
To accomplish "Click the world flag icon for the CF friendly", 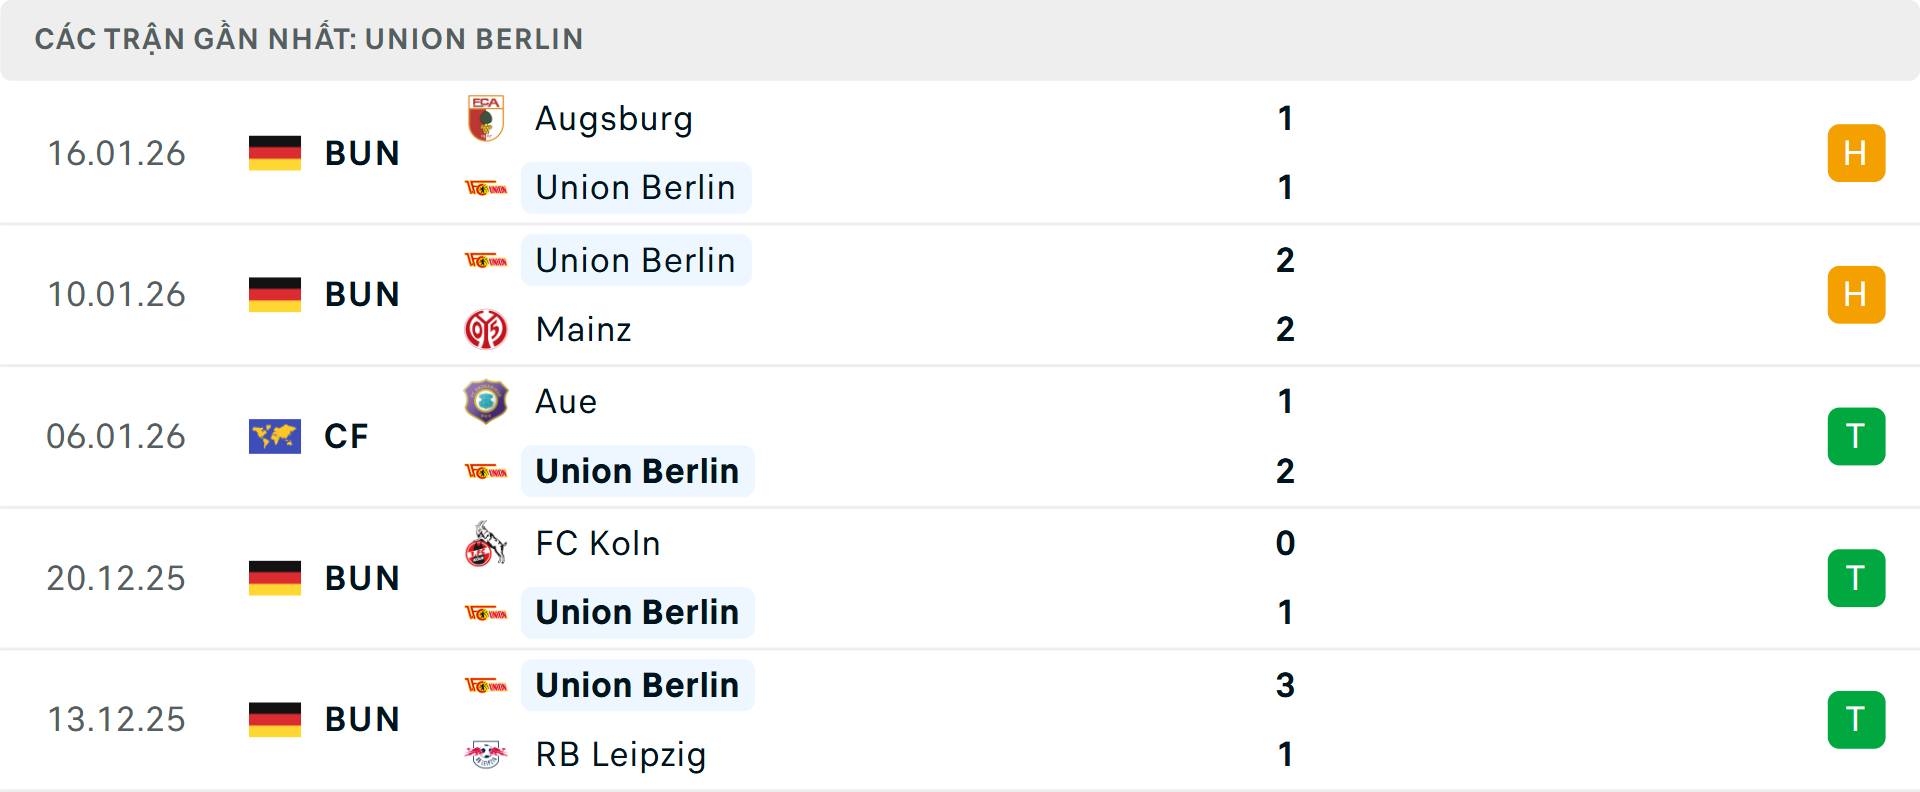I will (274, 436).
